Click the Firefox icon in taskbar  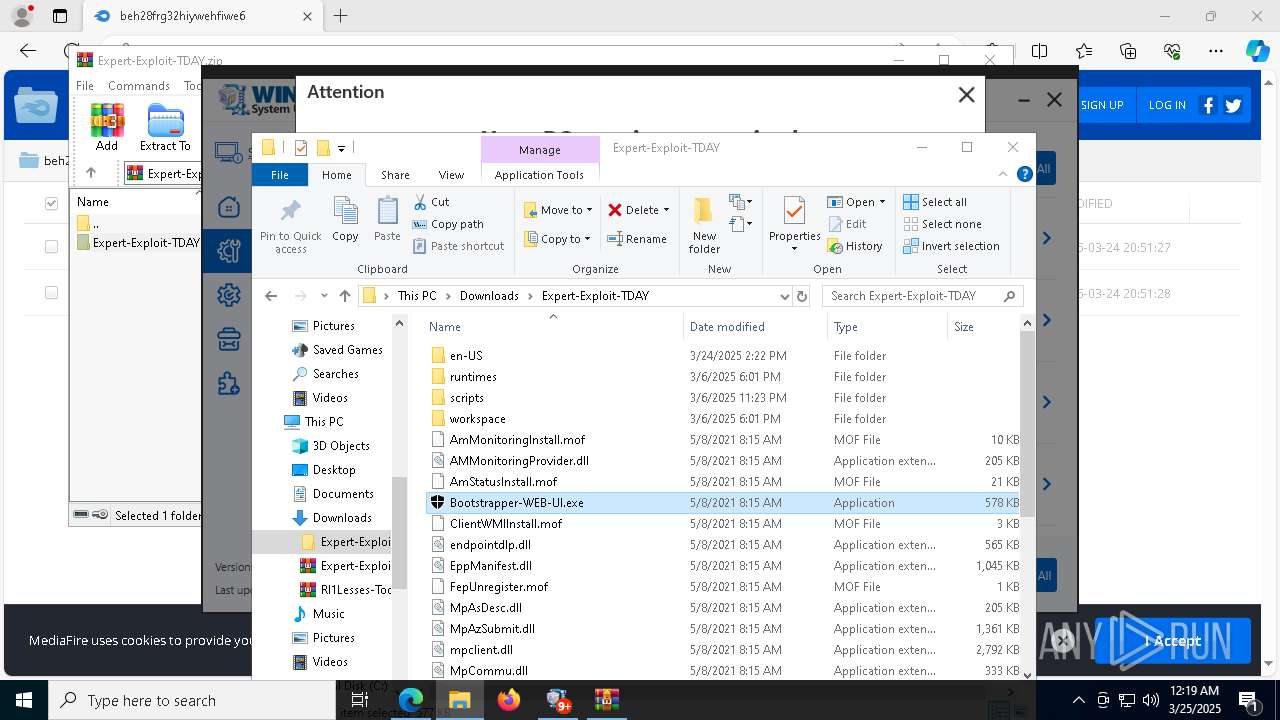[509, 700]
